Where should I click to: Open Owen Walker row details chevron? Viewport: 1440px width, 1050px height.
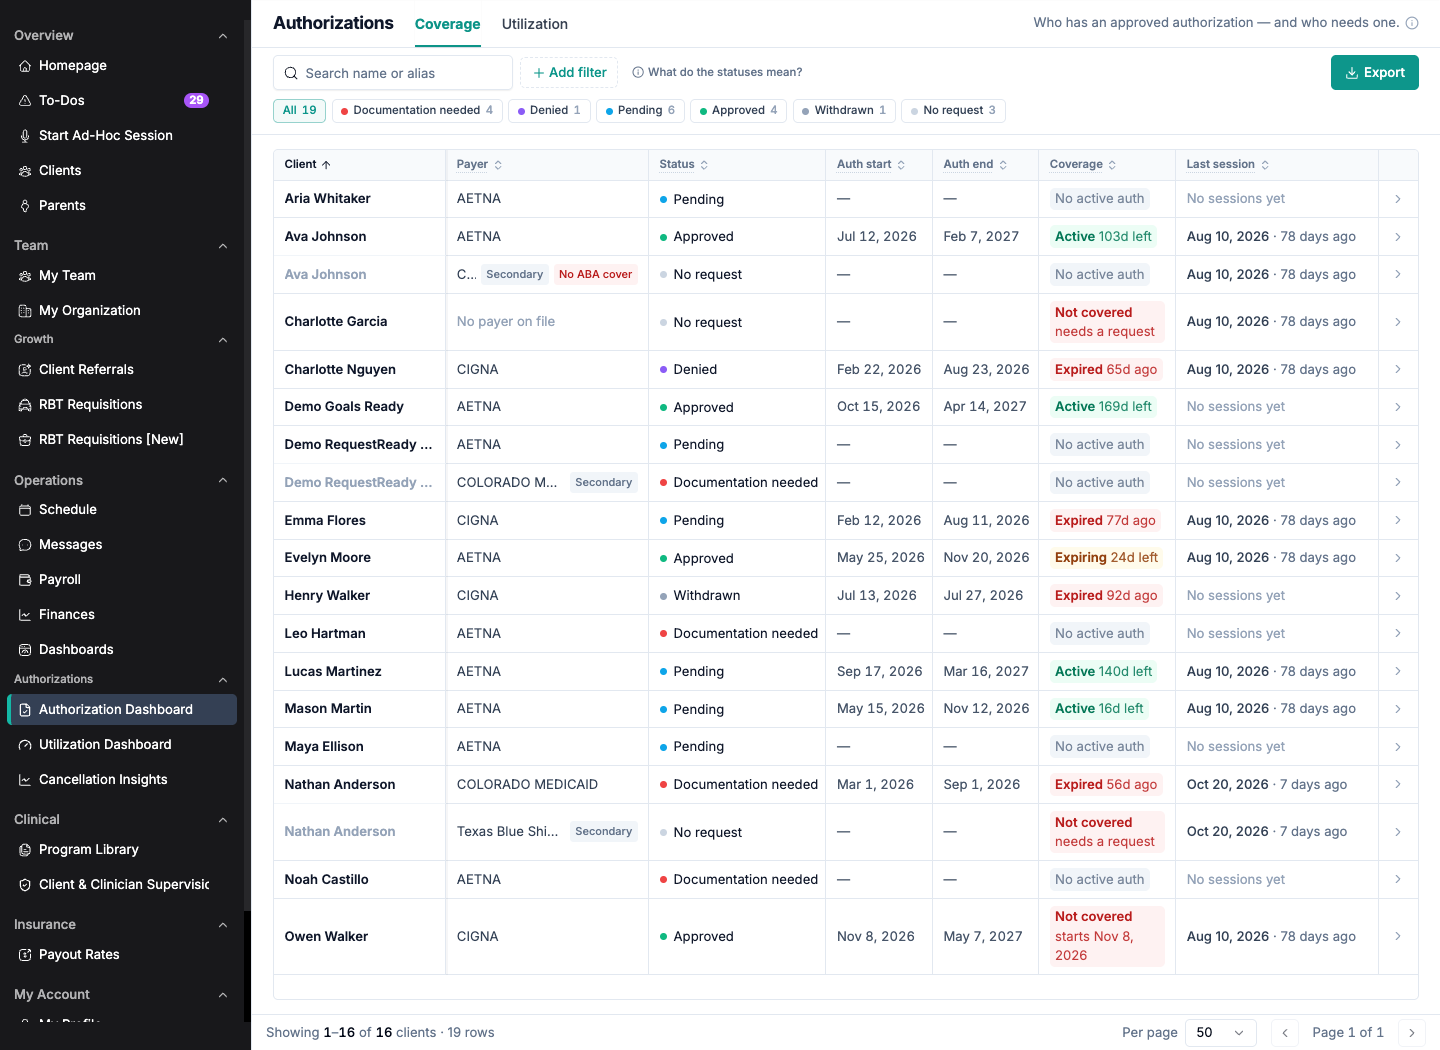coord(1398,937)
